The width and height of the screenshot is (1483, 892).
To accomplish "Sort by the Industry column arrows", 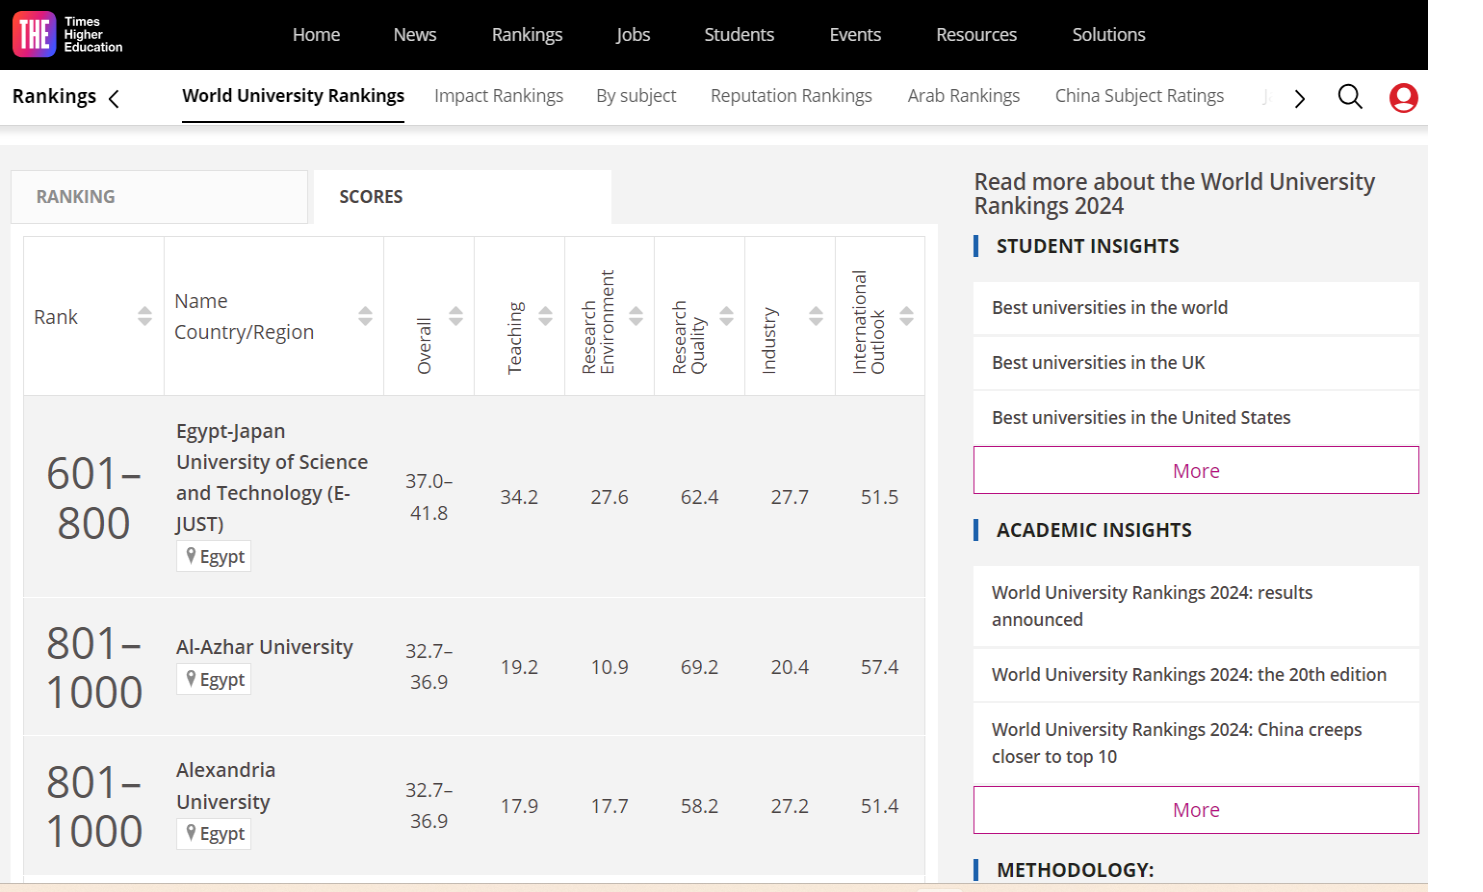I will pos(816,316).
